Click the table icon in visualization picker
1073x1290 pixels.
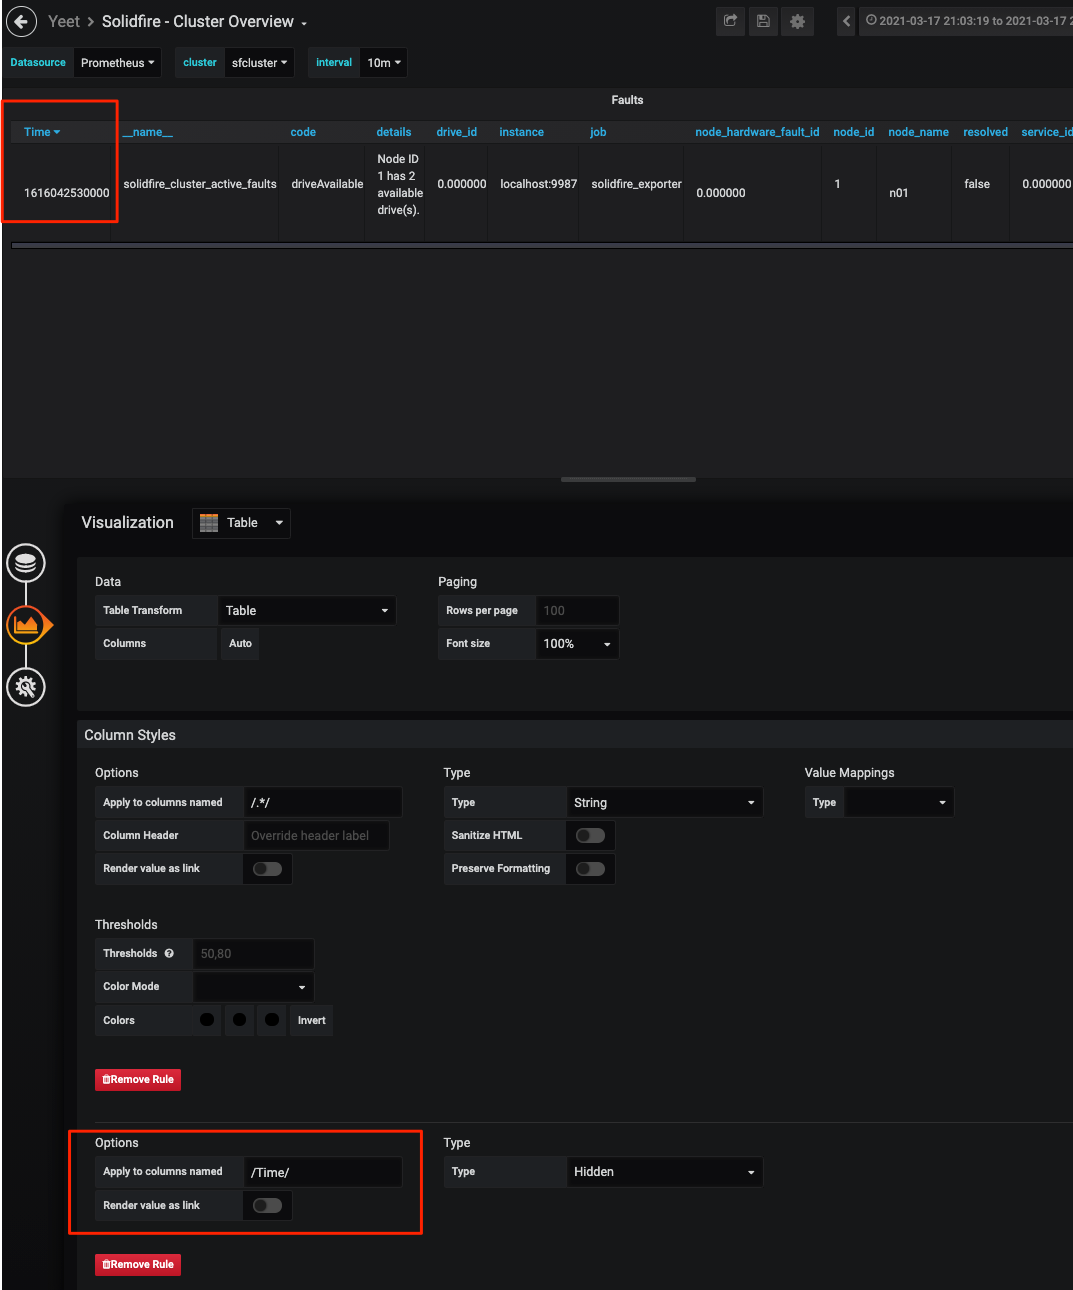tap(209, 523)
